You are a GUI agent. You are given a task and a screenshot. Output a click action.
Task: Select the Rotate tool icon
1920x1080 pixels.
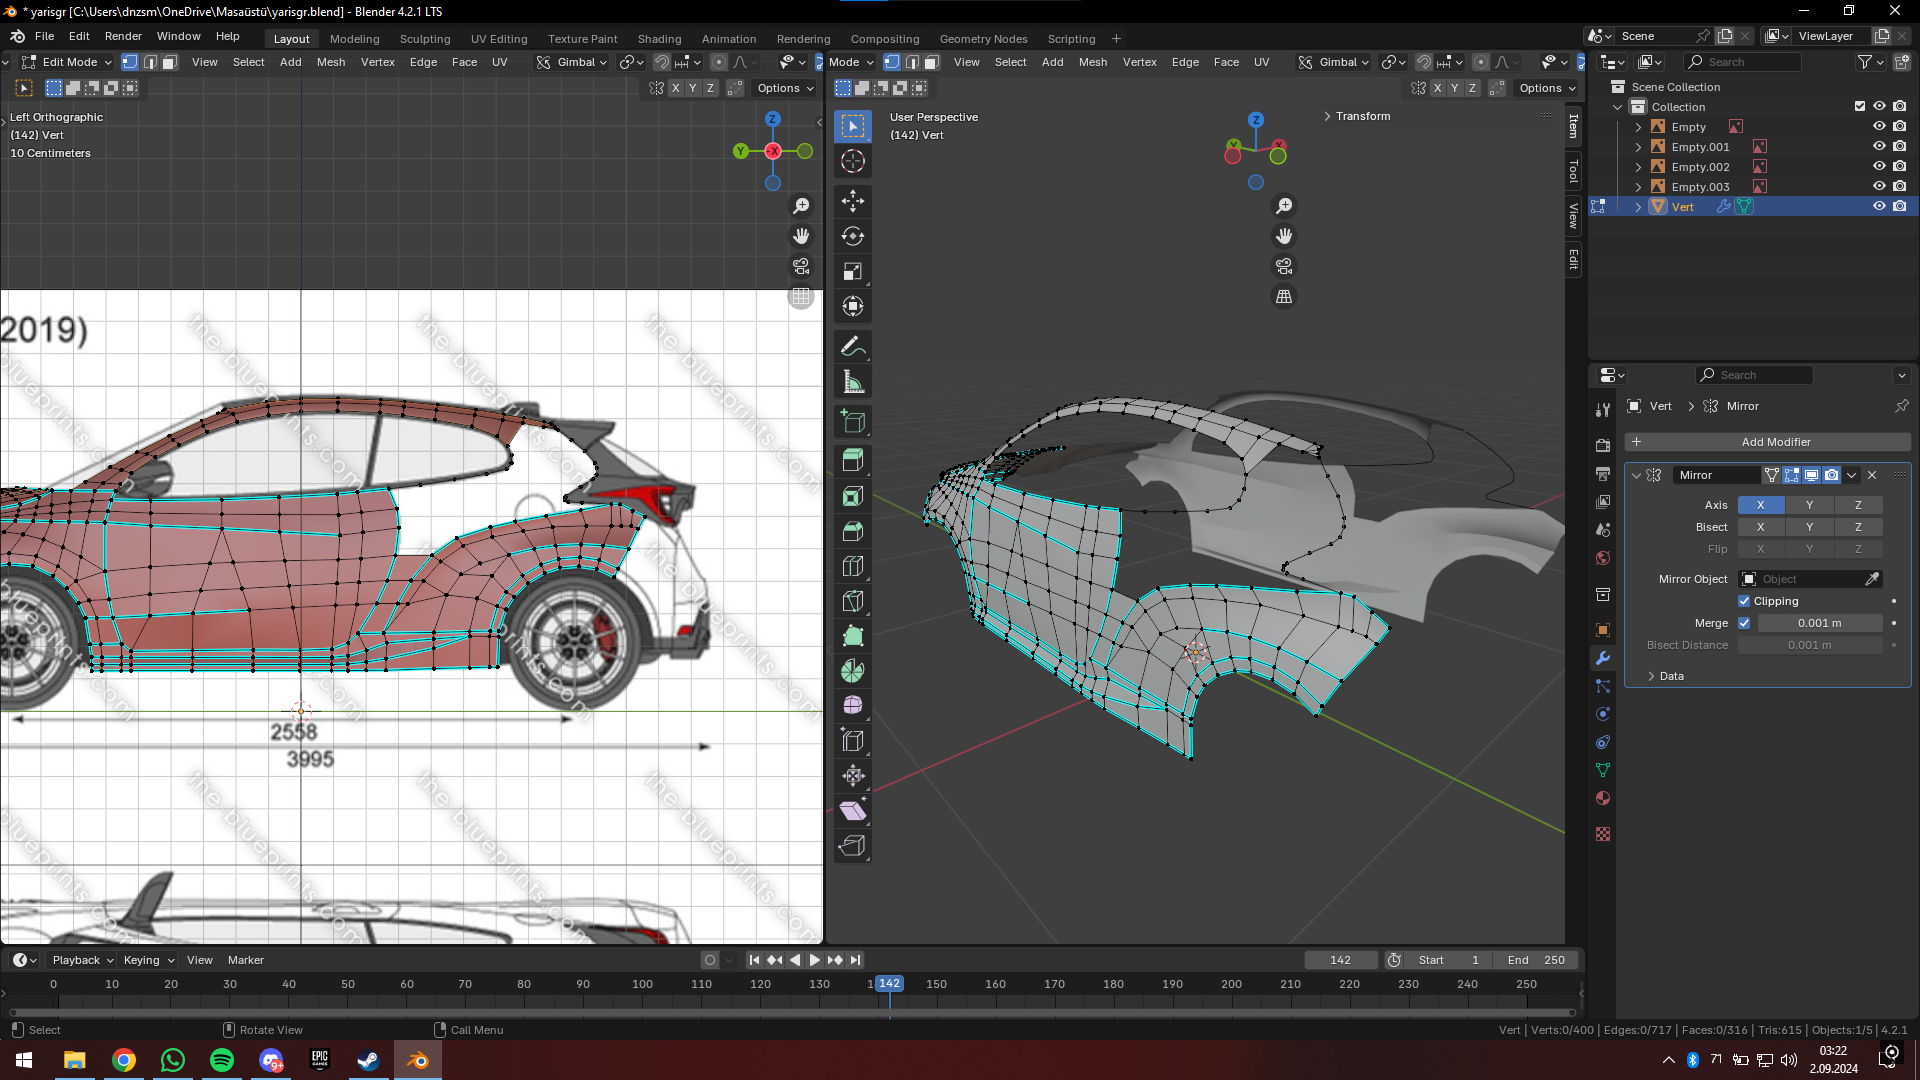point(853,236)
